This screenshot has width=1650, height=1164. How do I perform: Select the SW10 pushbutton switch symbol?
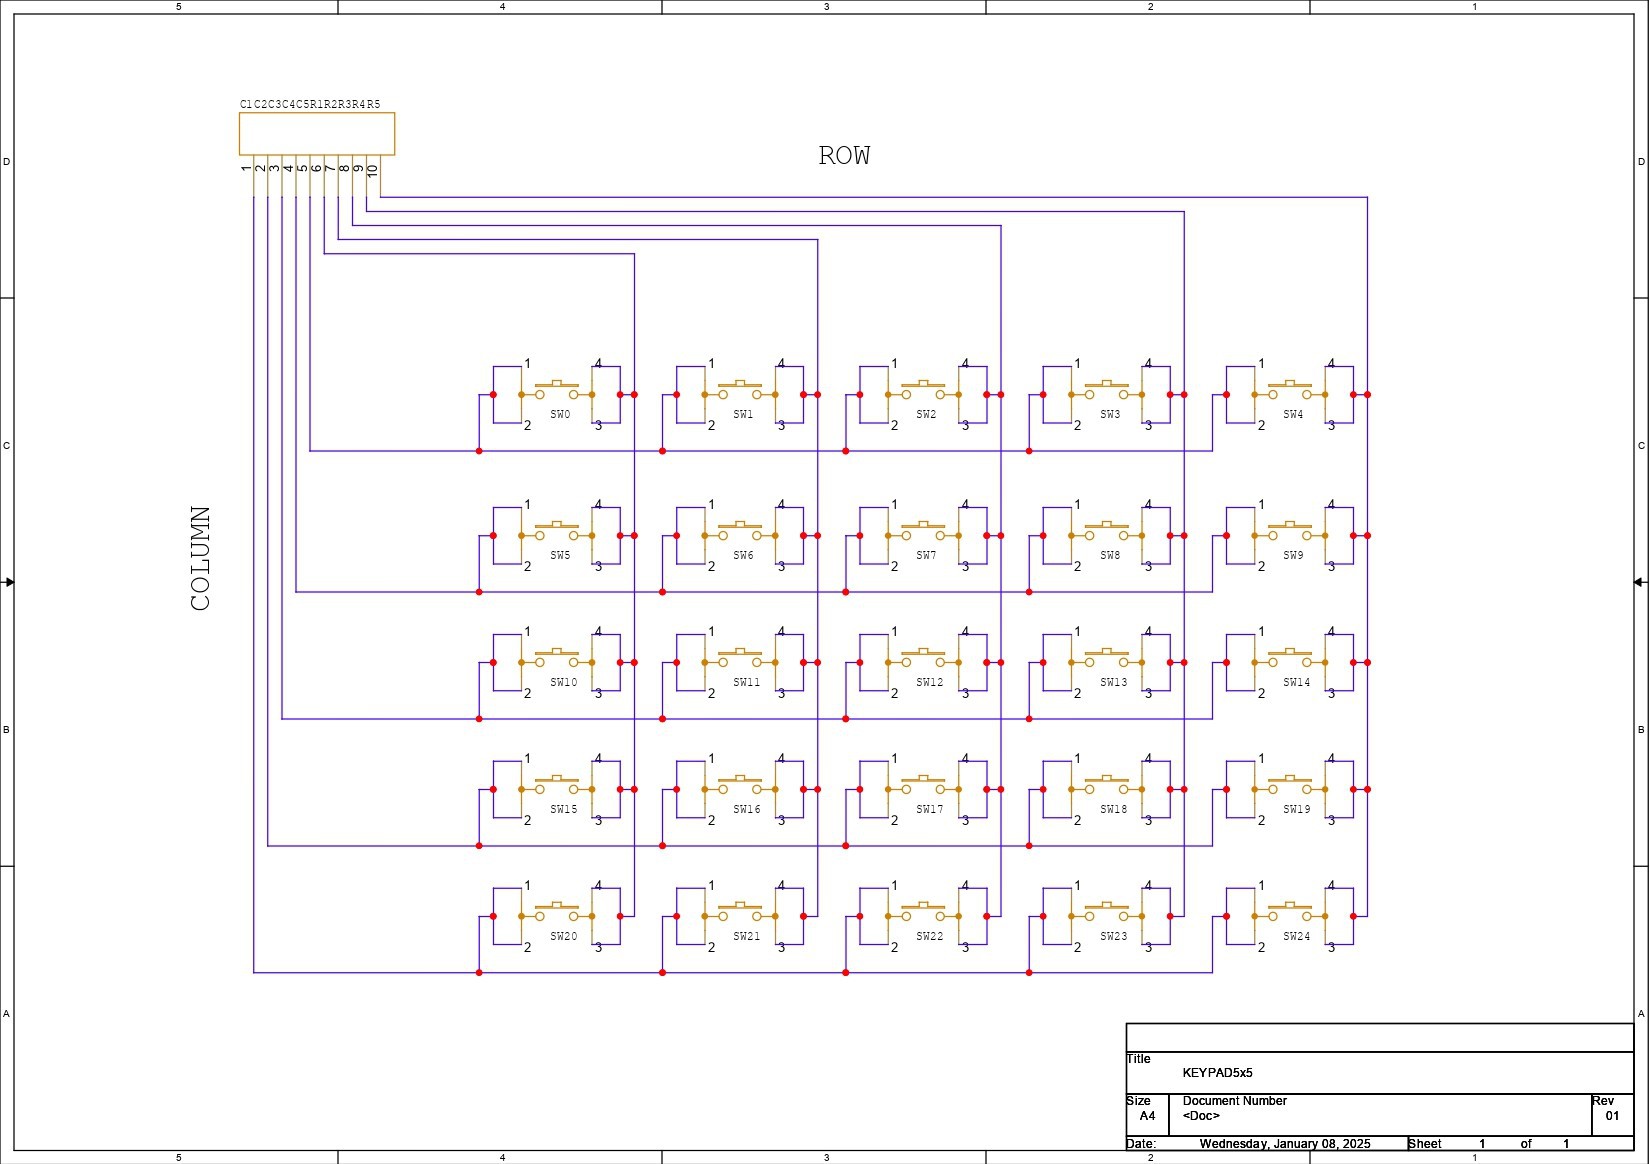click(556, 663)
